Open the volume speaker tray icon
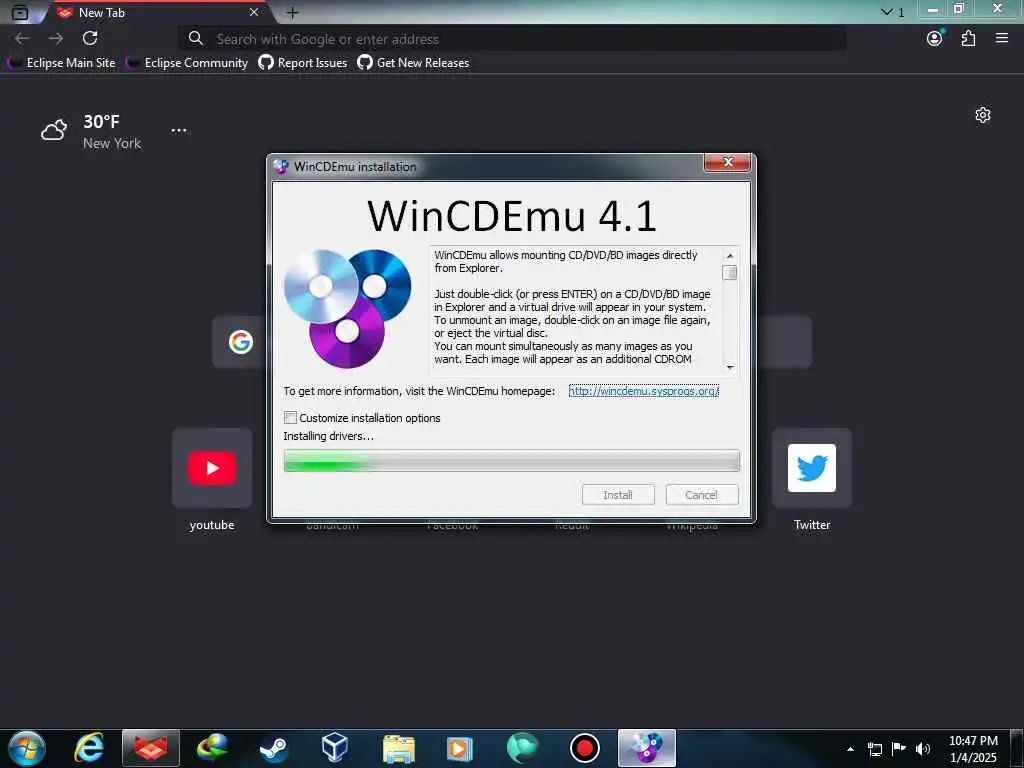 point(923,749)
